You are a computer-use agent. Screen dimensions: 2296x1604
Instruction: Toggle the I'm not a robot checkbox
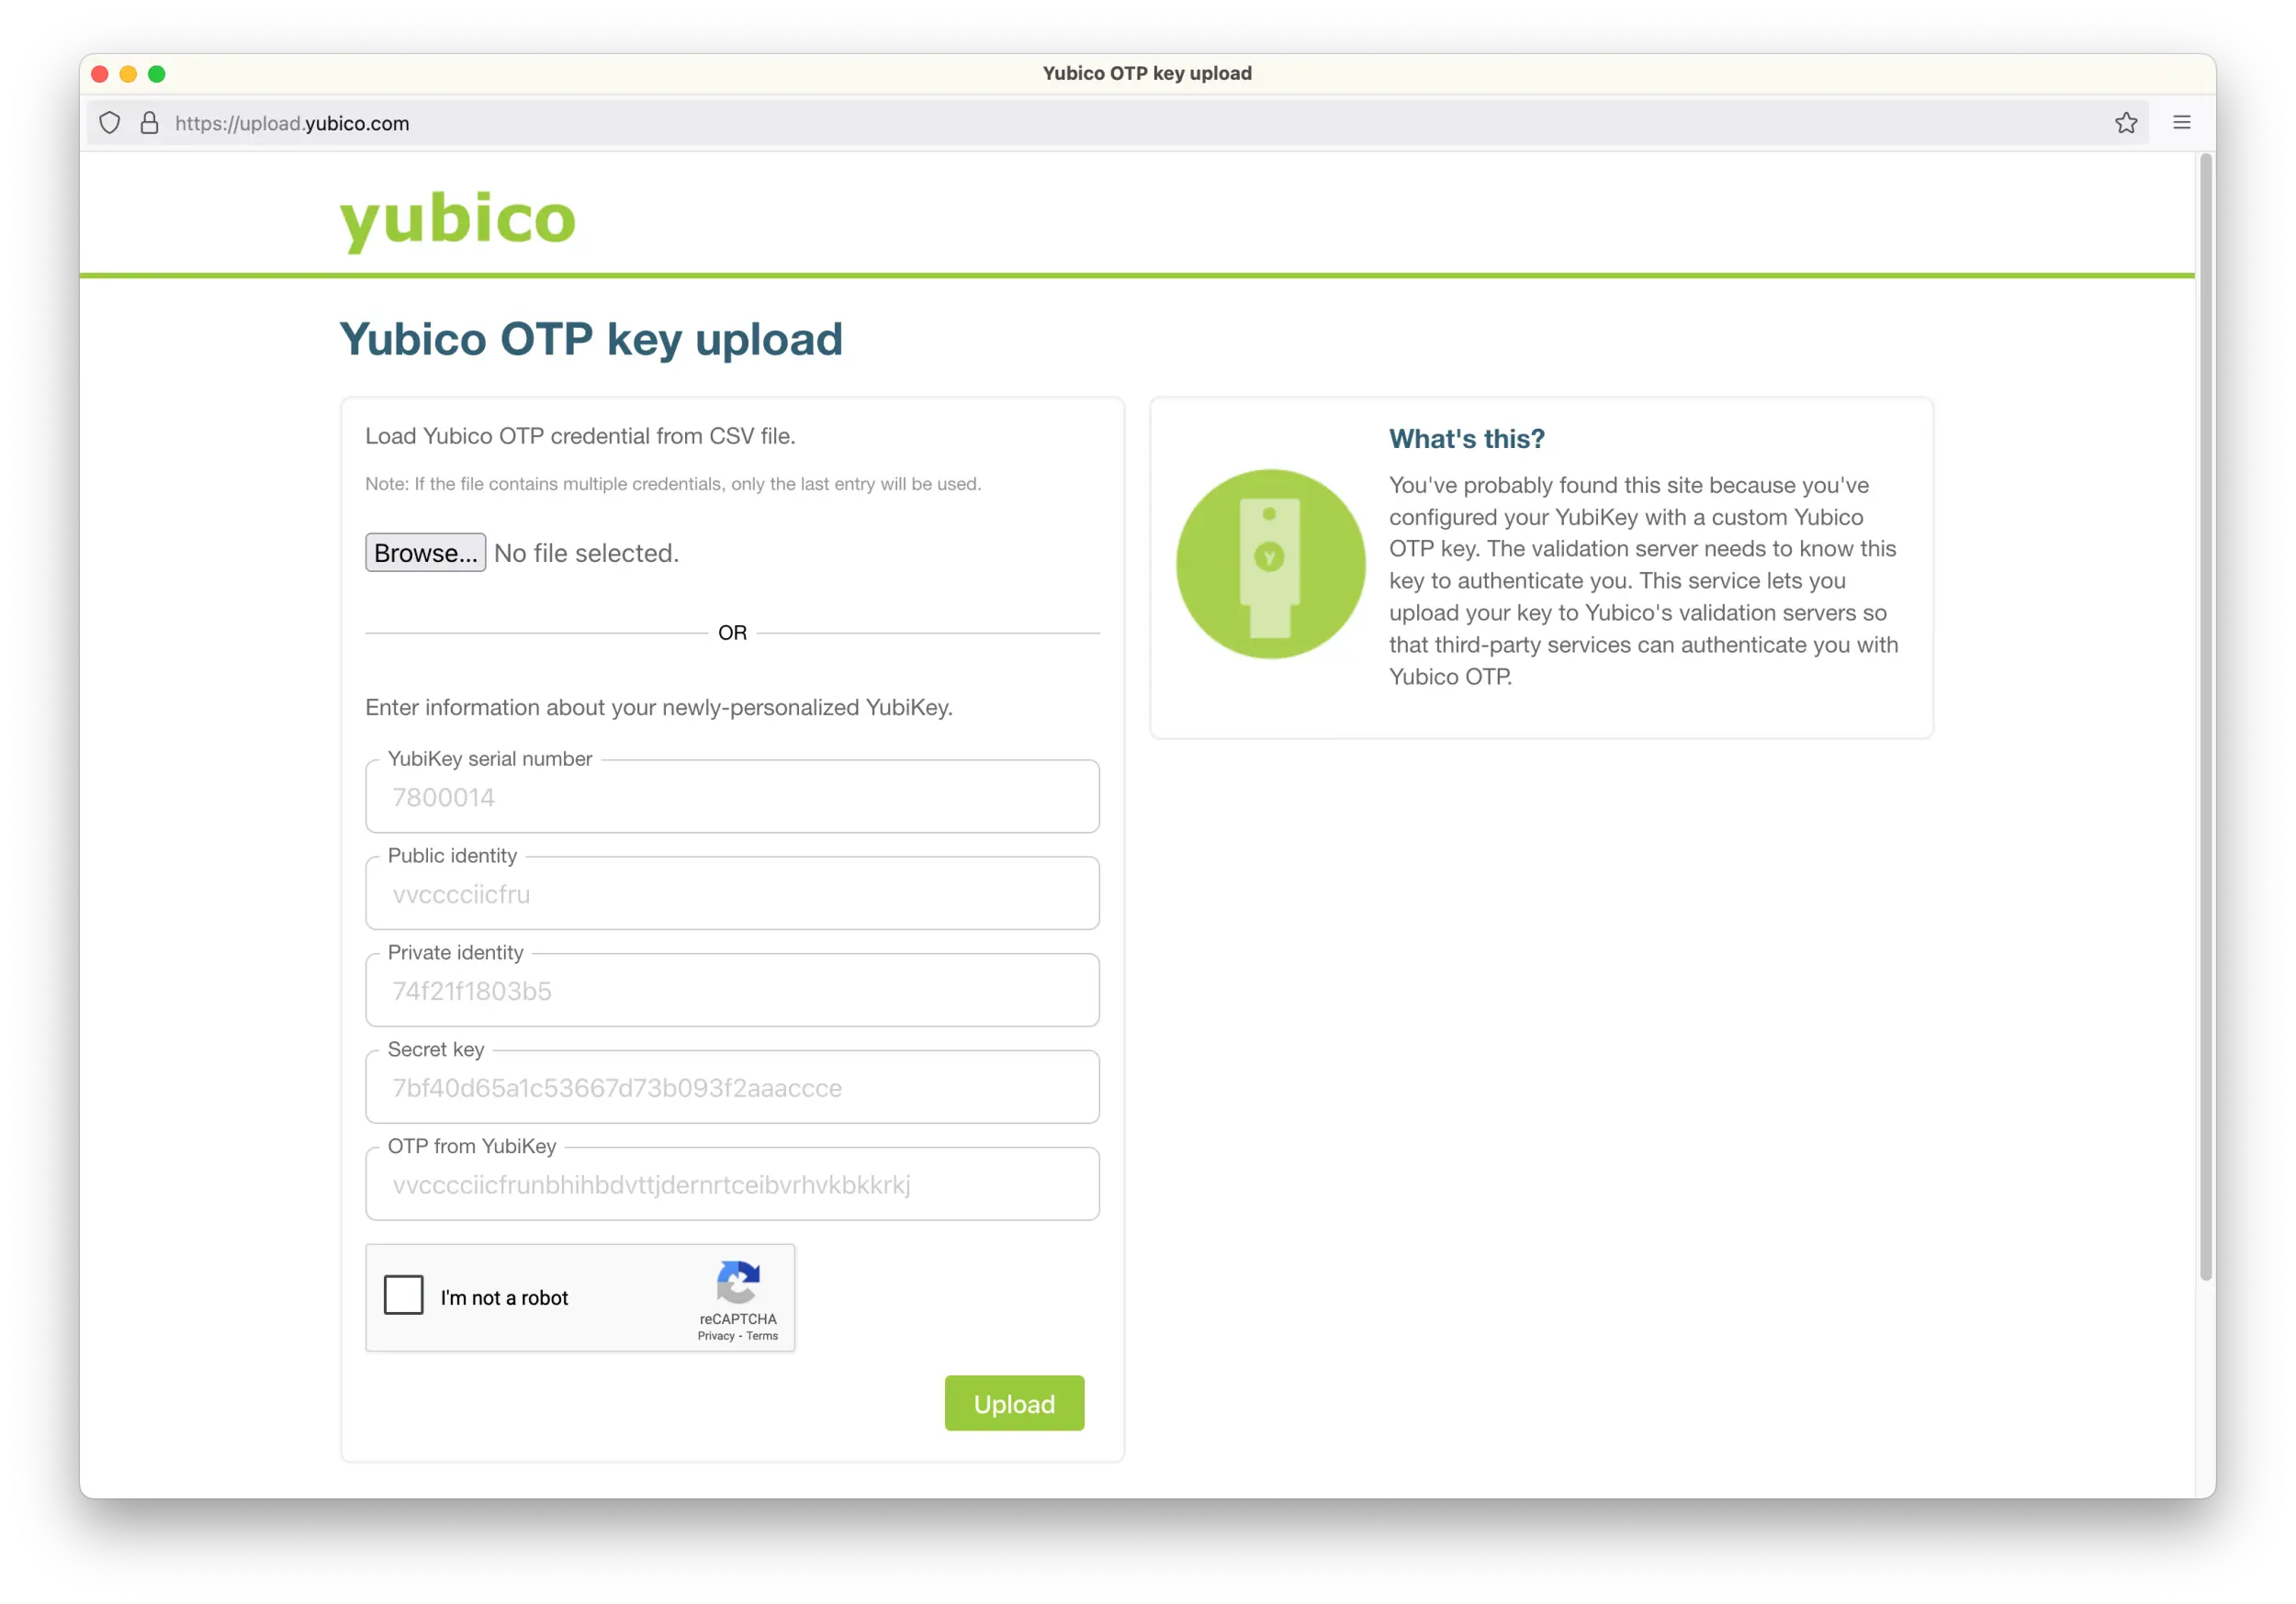[403, 1297]
